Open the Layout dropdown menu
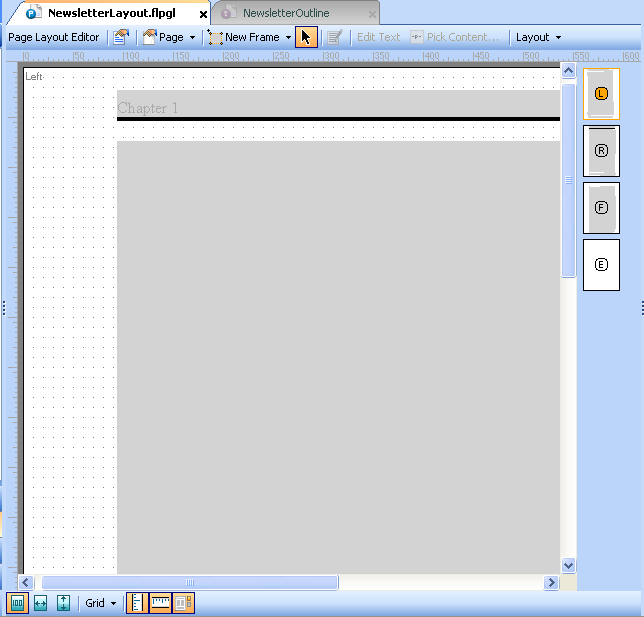Image resolution: width=644 pixels, height=617 pixels. coord(538,37)
